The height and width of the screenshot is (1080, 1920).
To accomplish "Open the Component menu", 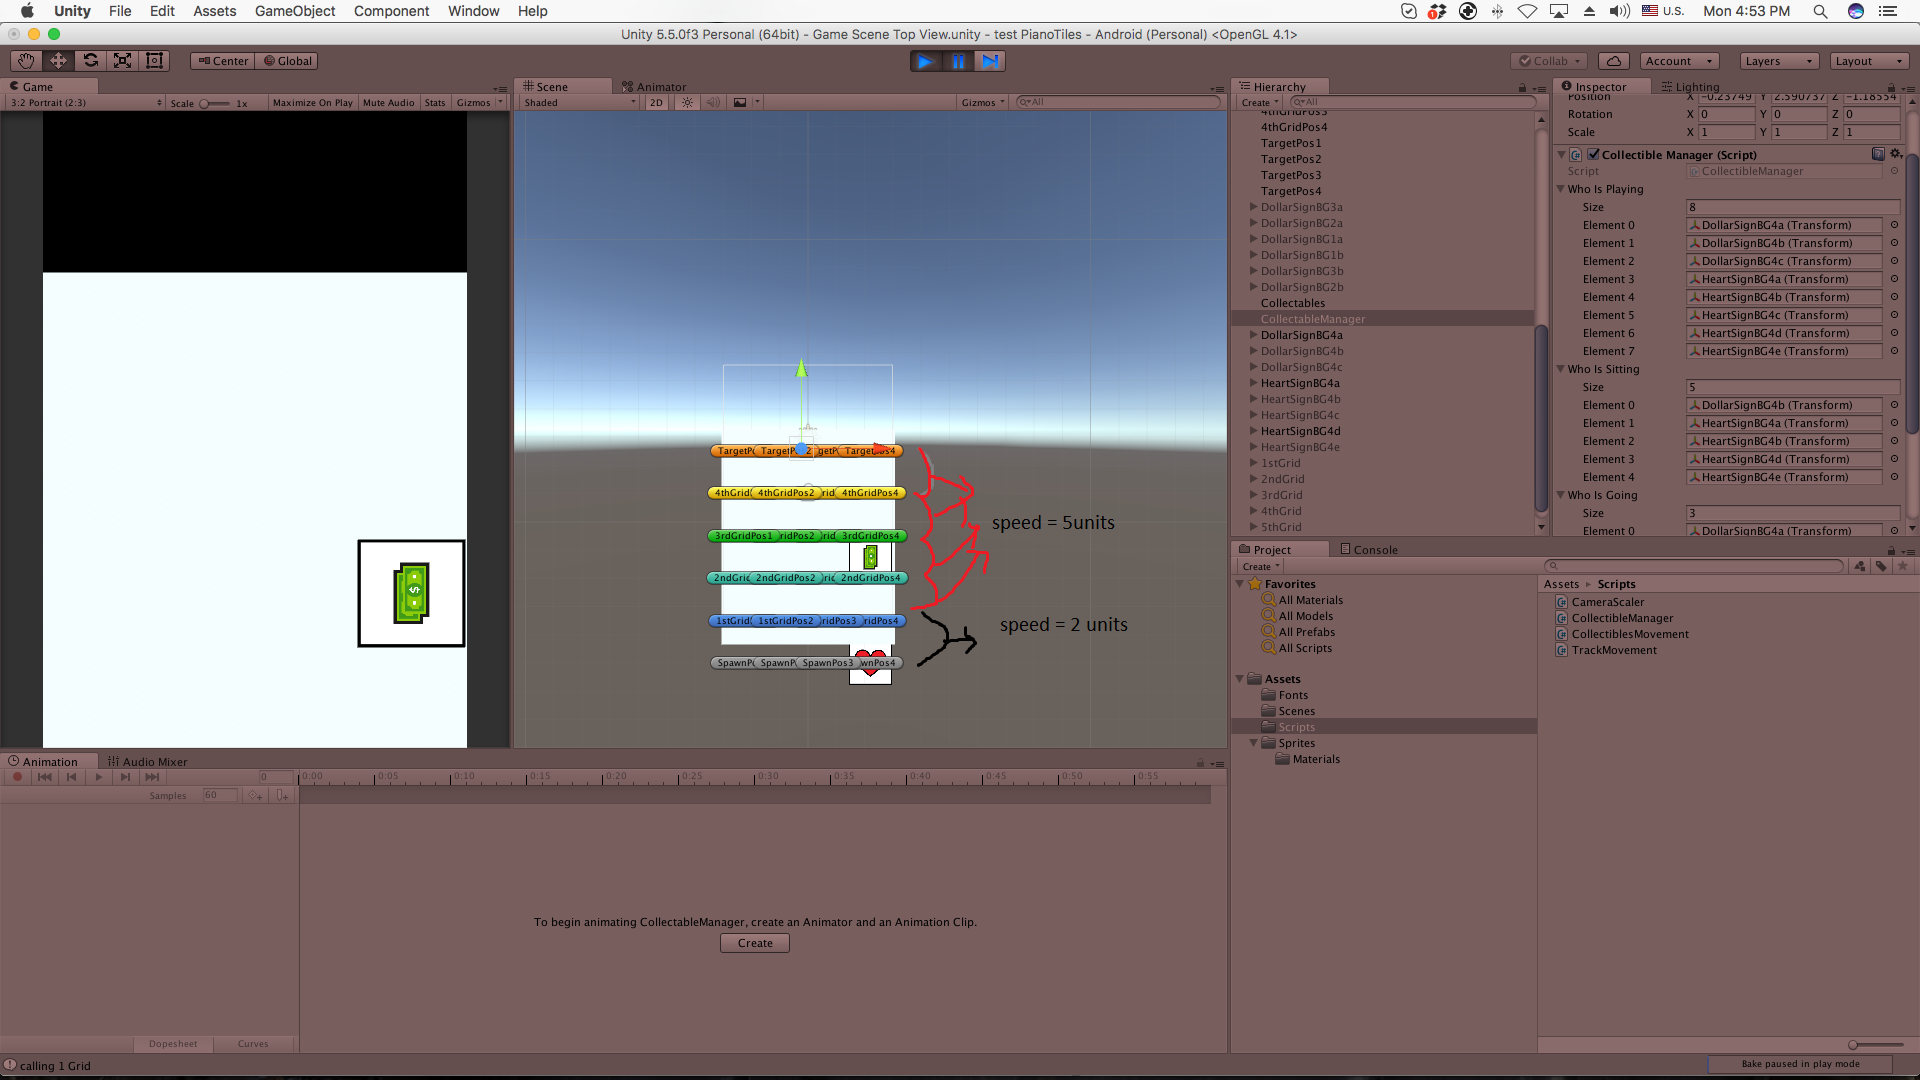I will 391,11.
